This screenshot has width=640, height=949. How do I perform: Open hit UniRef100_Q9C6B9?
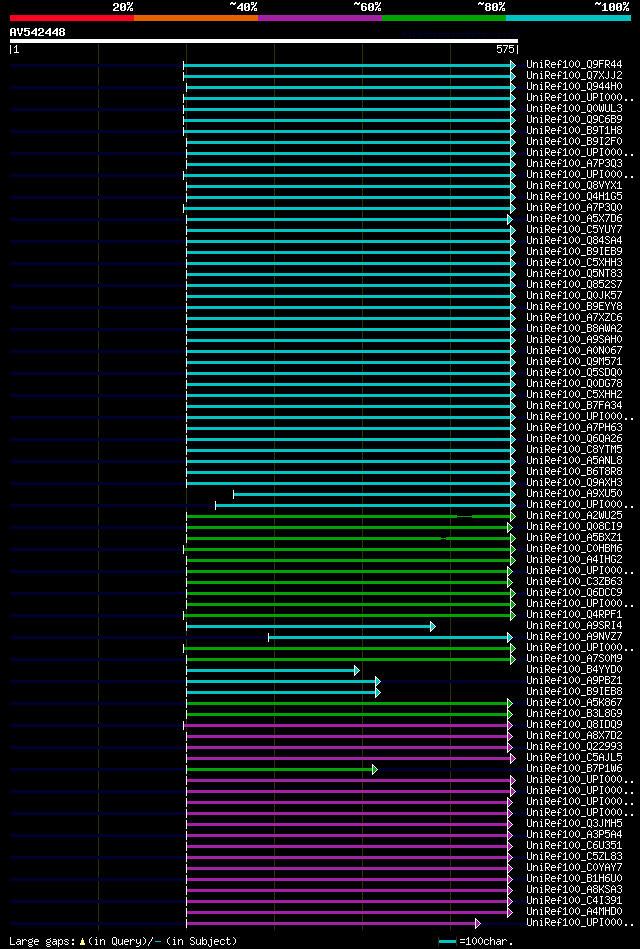574,120
